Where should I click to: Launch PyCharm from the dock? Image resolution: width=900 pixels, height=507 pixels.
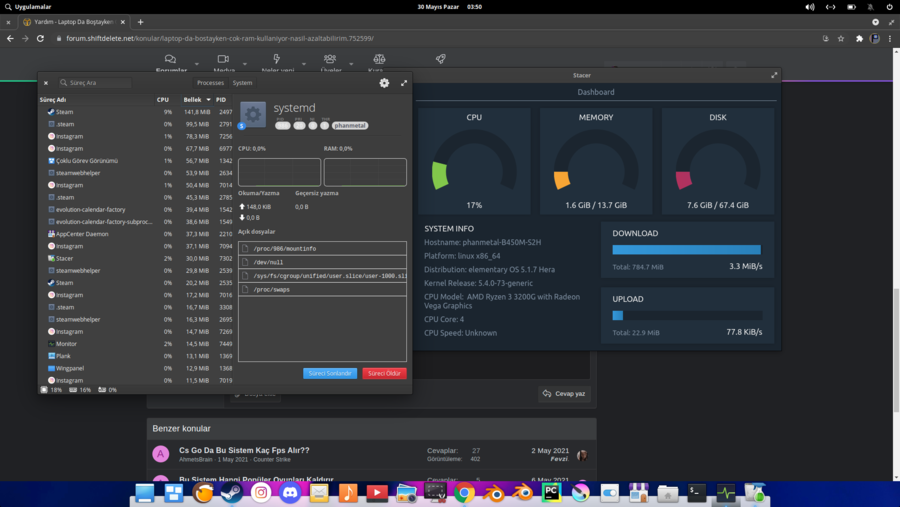(x=551, y=493)
